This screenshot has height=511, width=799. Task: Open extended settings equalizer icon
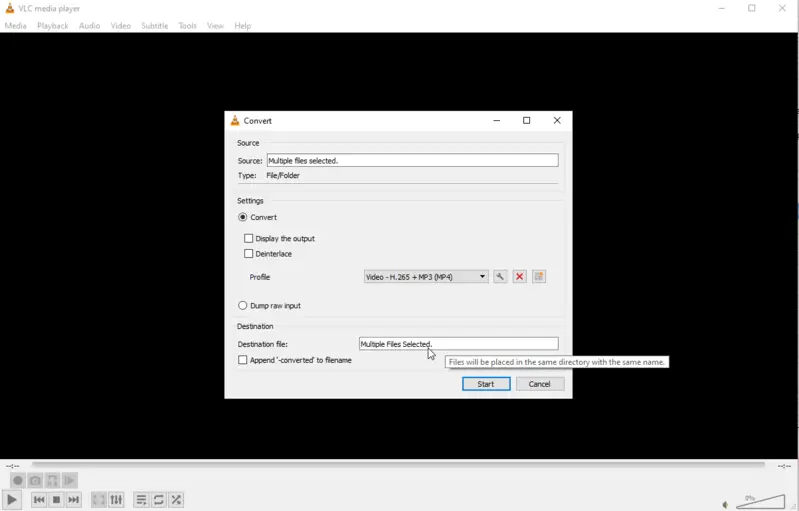116,500
